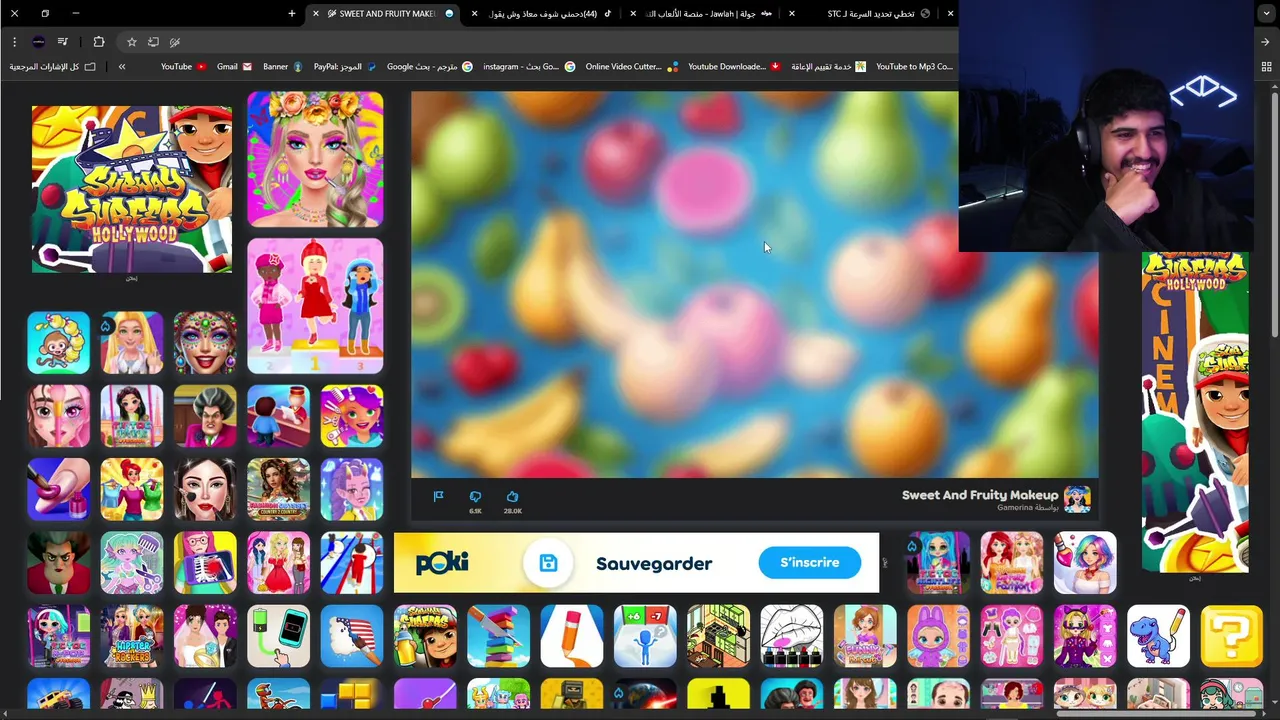Image resolution: width=1280 pixels, height=720 pixels.
Task: Switch to SWEET AND FRUITY MAKEUP tab
Action: (385, 14)
